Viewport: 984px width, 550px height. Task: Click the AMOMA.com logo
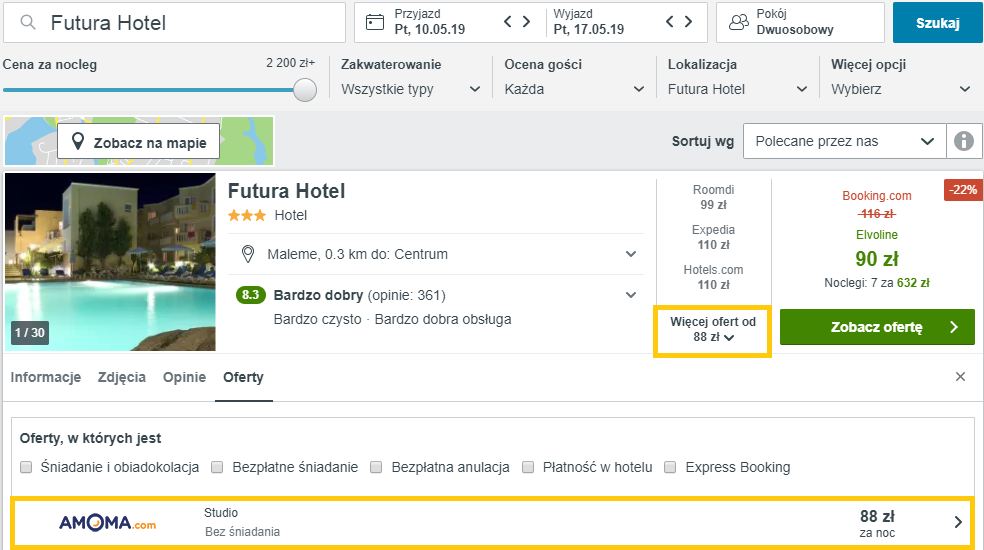107,522
